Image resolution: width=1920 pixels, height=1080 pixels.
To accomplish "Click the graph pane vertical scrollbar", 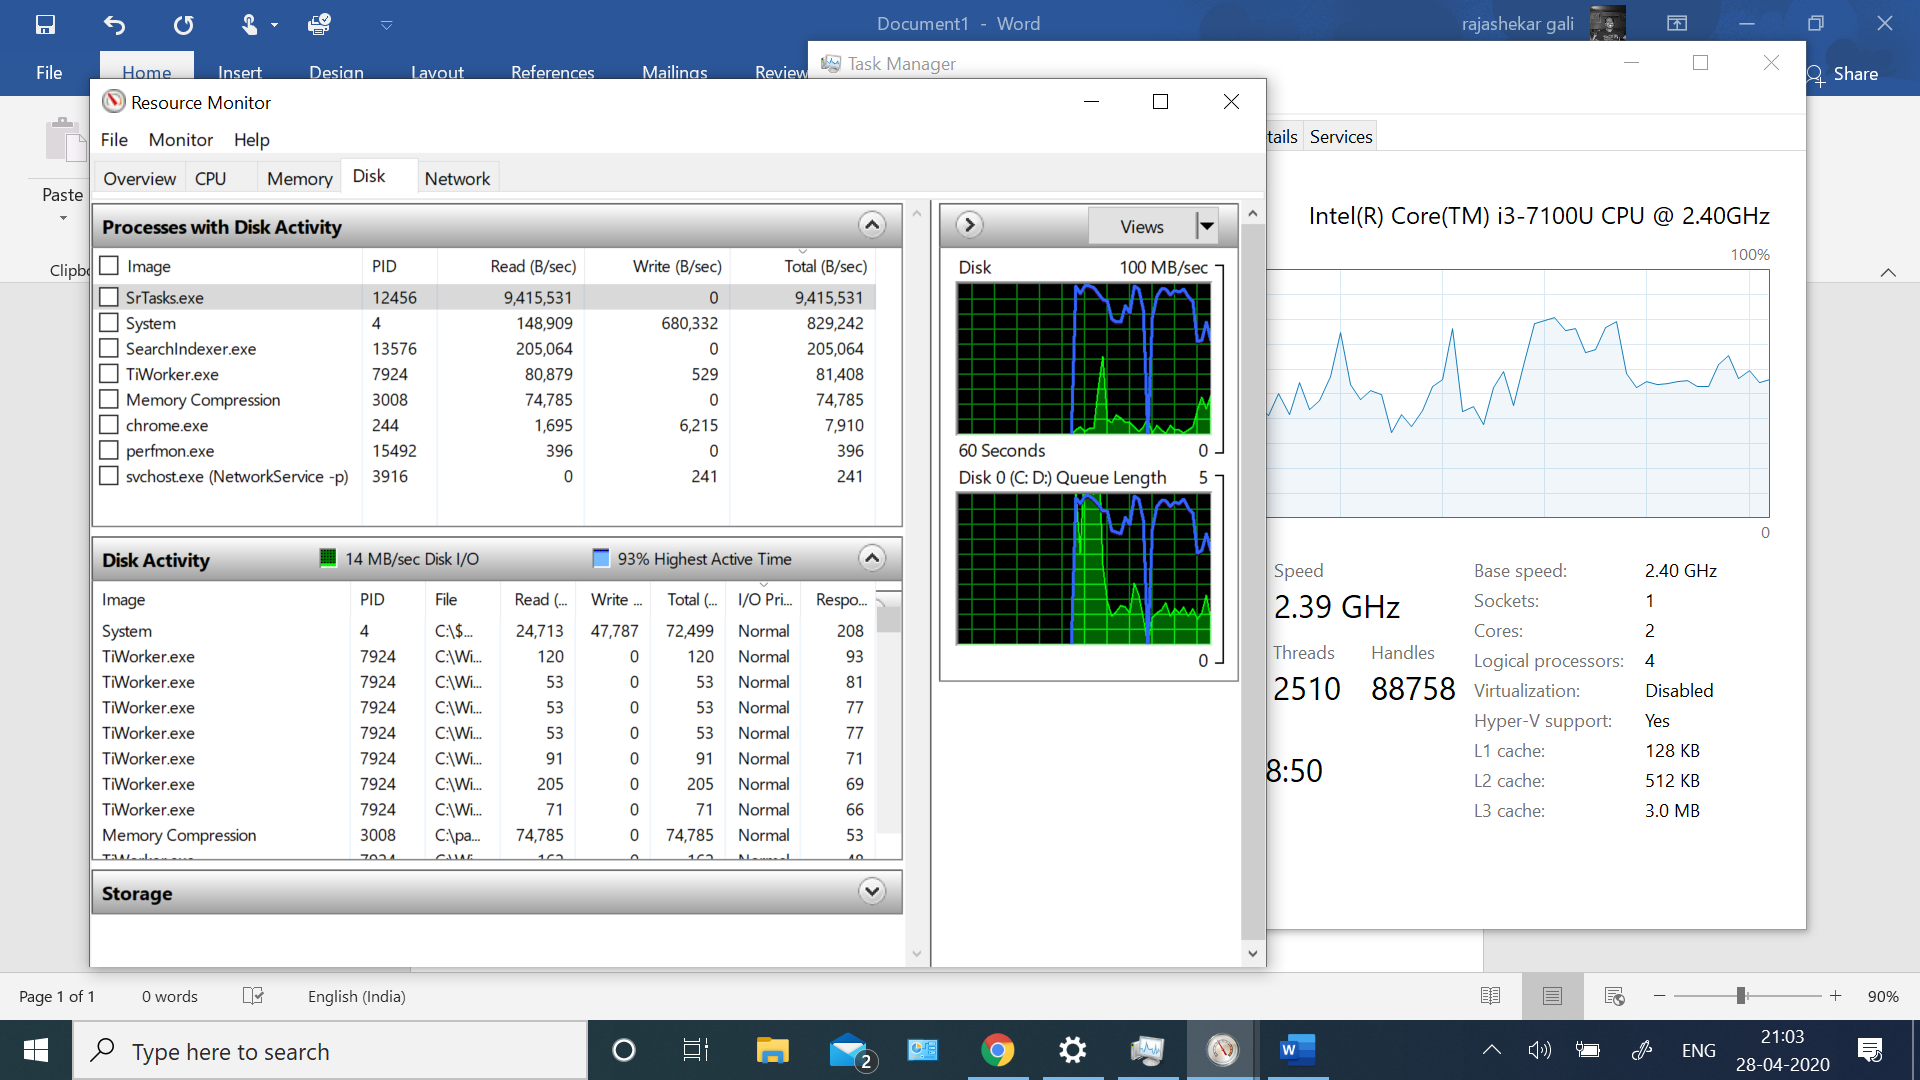I will click(1252, 580).
